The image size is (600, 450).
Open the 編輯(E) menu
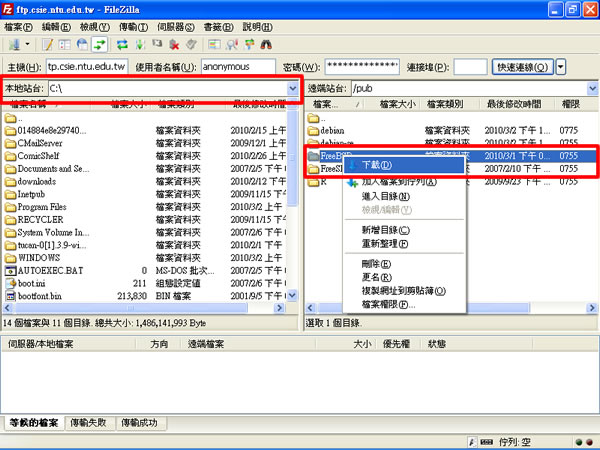pos(56,27)
